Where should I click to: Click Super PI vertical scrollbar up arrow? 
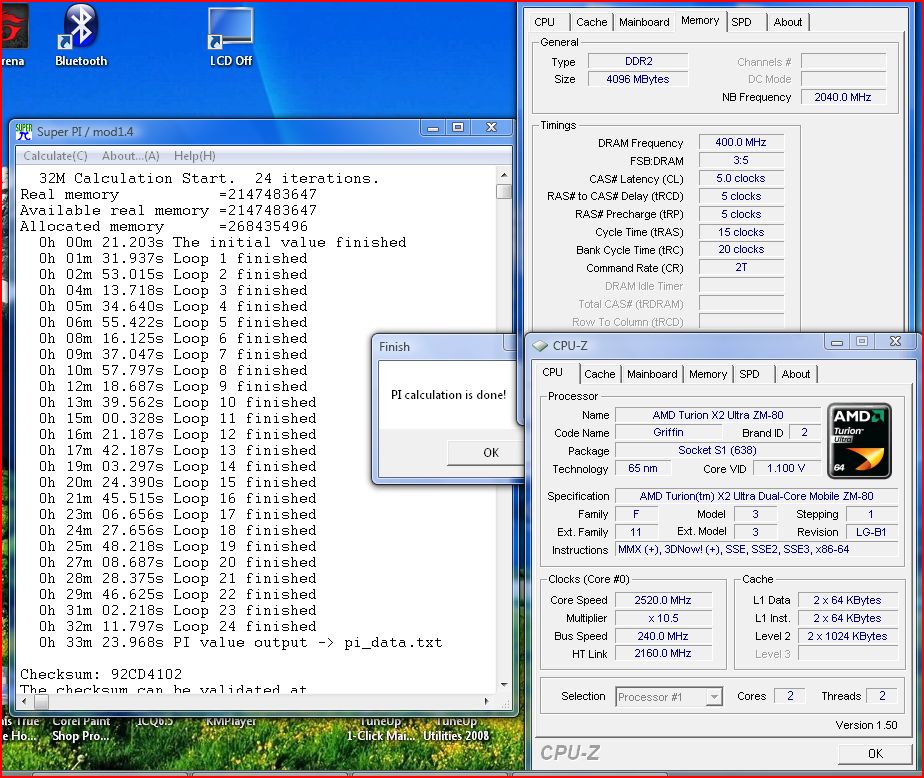[504, 175]
